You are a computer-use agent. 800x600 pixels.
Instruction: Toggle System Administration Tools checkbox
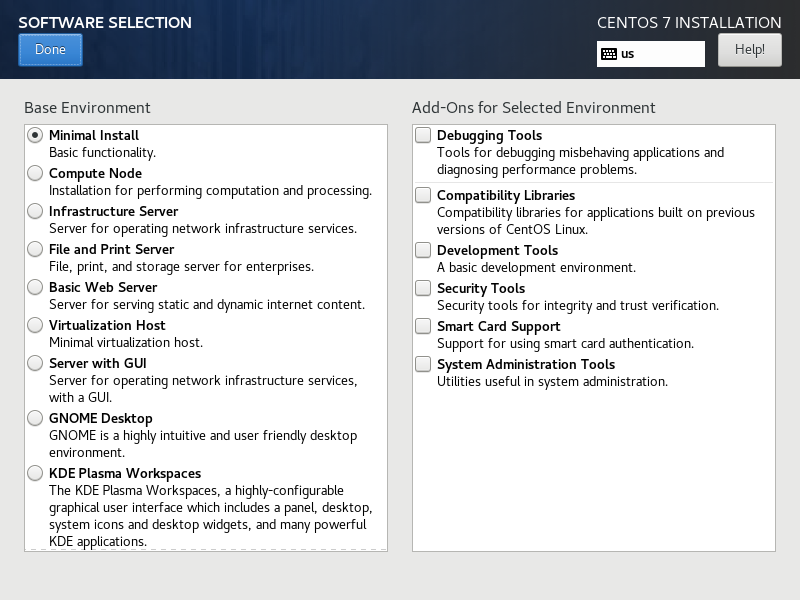424,364
